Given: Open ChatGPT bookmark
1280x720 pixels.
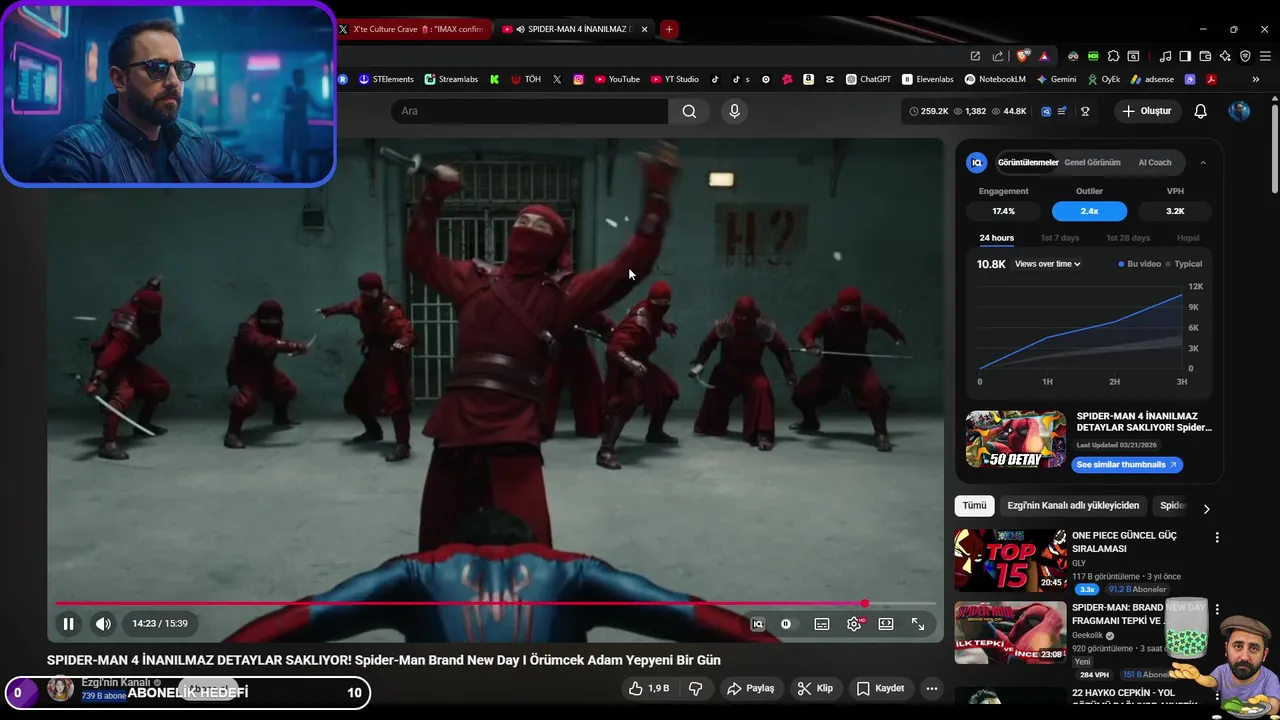Looking at the screenshot, I should tap(868, 79).
